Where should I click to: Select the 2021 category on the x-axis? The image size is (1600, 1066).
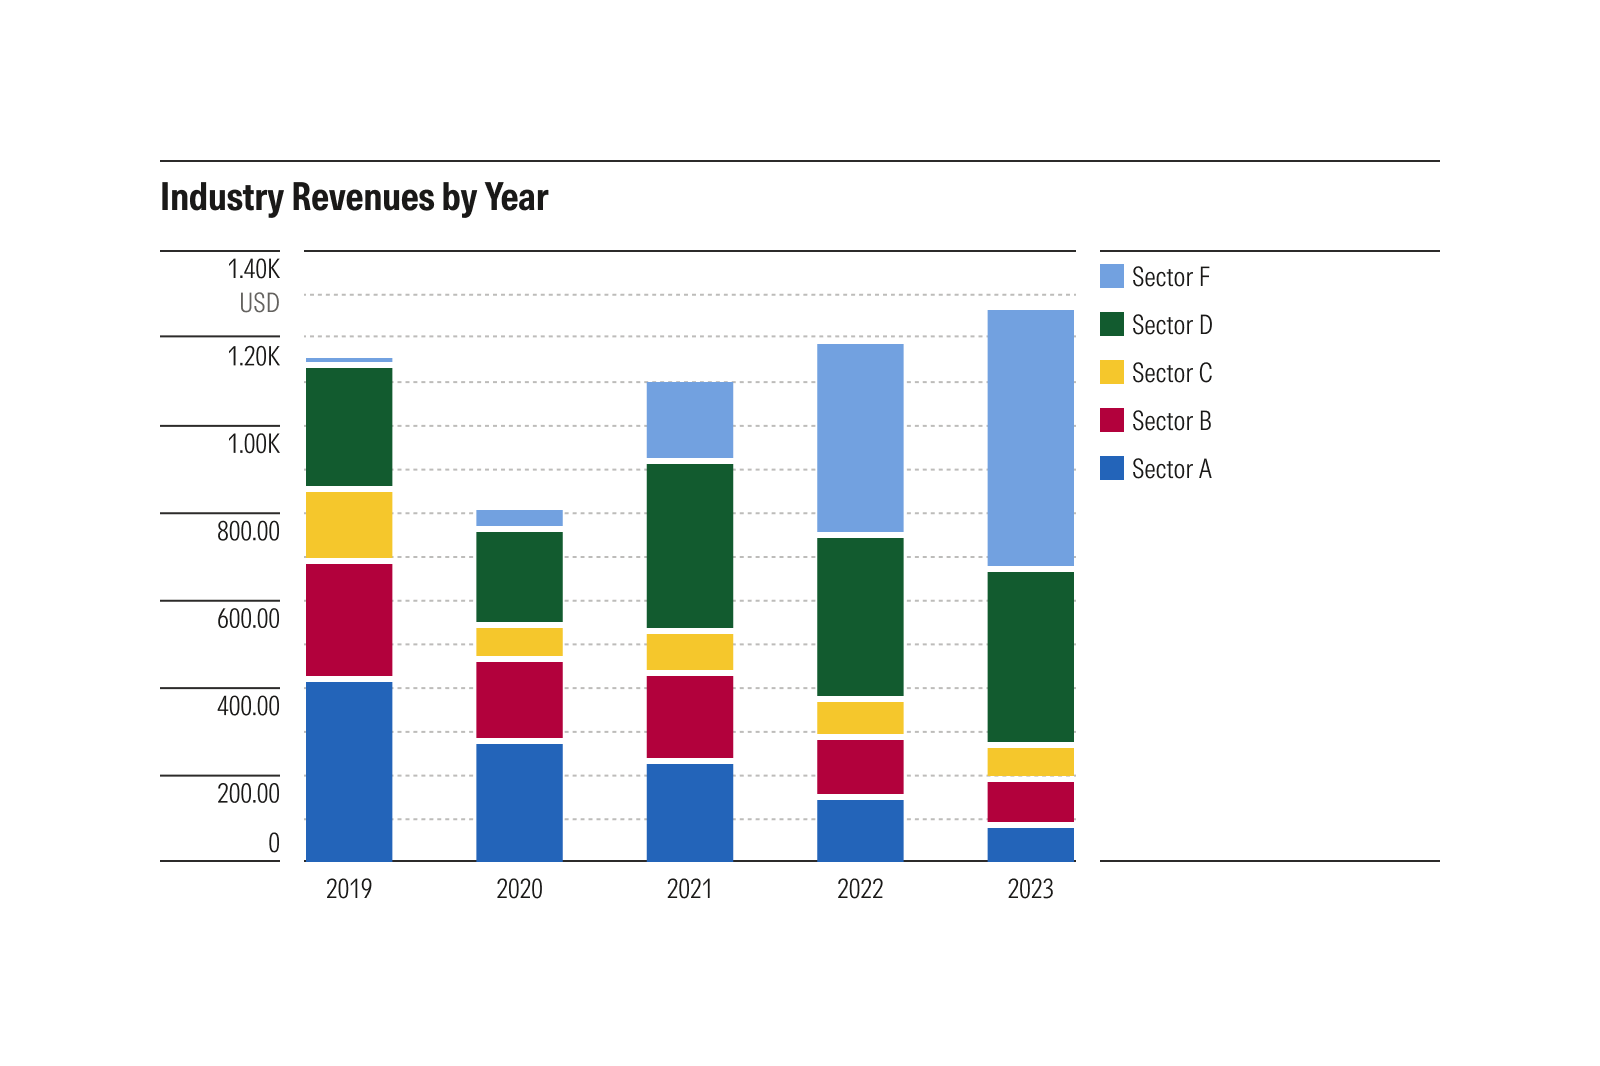click(690, 888)
